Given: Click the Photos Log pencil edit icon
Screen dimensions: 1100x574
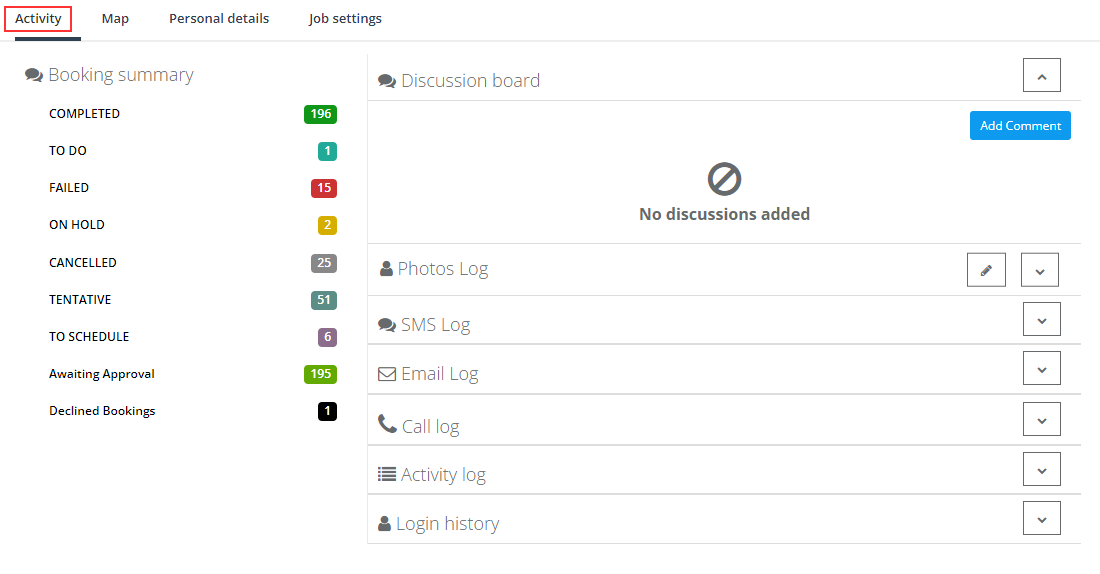Looking at the screenshot, I should point(986,270).
